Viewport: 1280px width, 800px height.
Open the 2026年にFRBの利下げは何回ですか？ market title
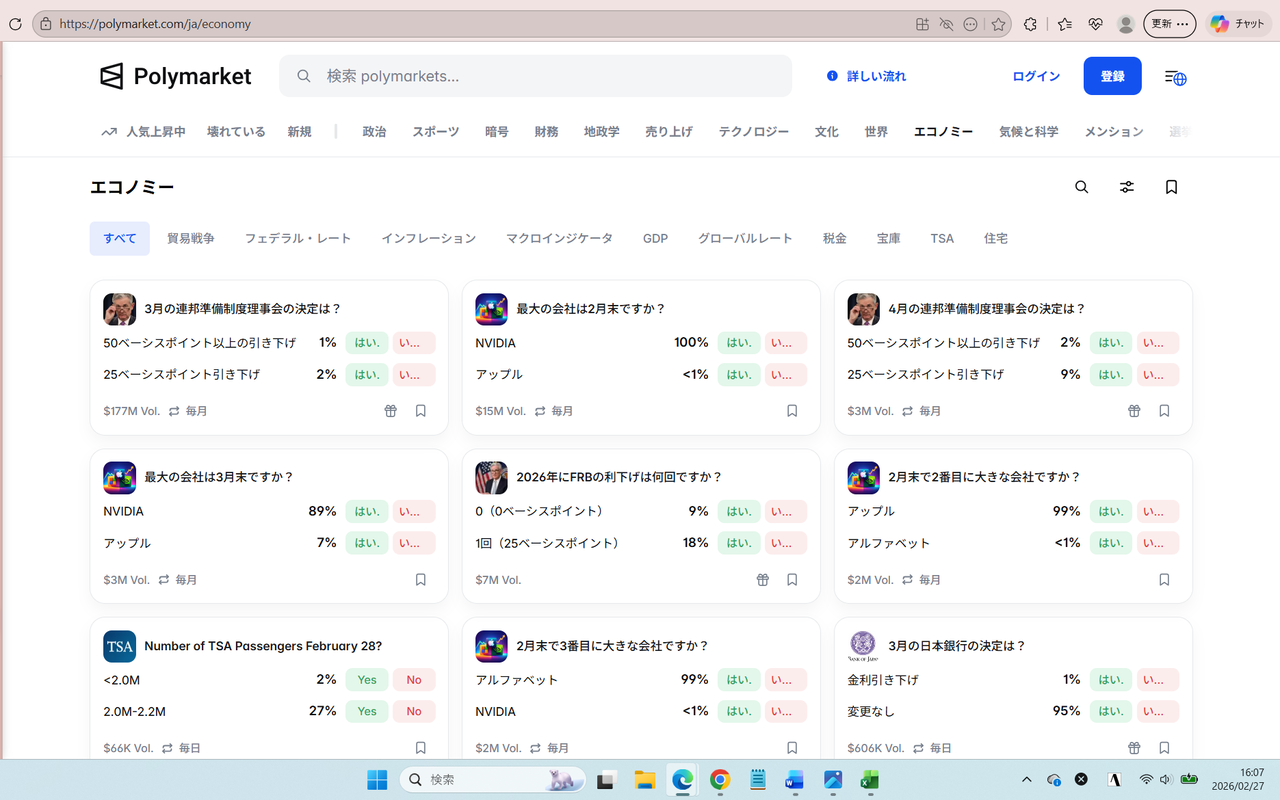619,478
